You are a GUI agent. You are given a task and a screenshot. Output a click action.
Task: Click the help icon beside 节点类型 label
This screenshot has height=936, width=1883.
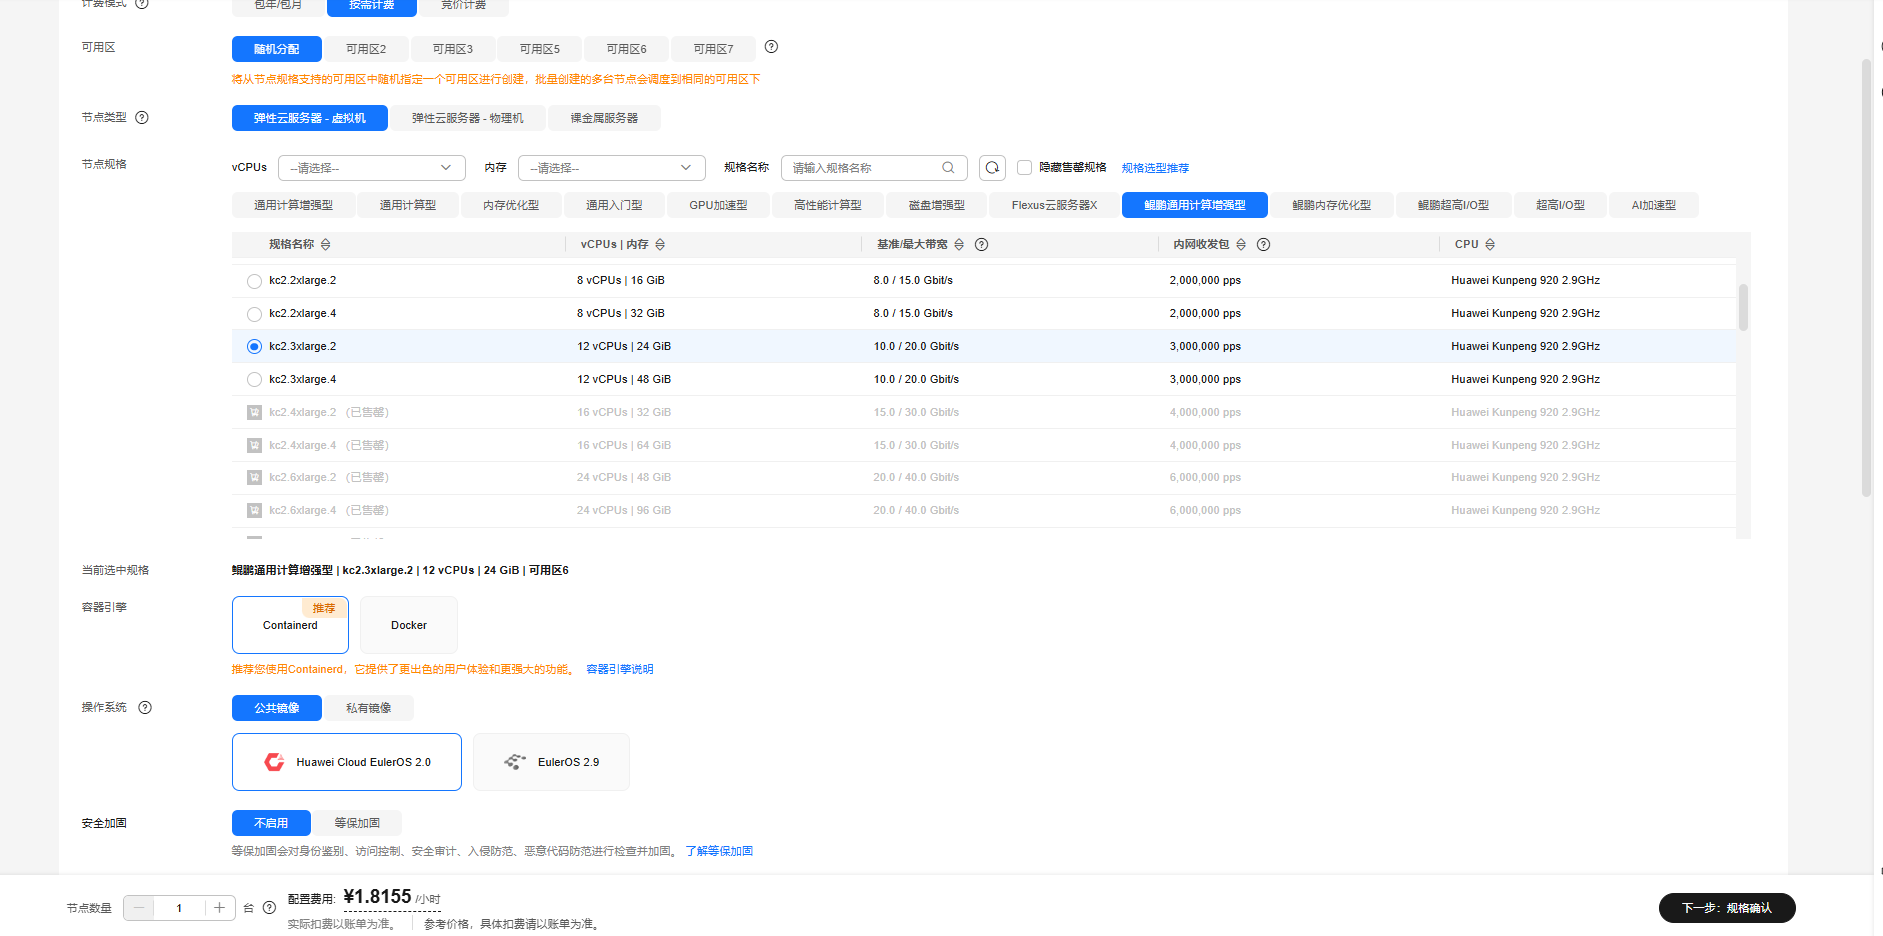point(142,118)
